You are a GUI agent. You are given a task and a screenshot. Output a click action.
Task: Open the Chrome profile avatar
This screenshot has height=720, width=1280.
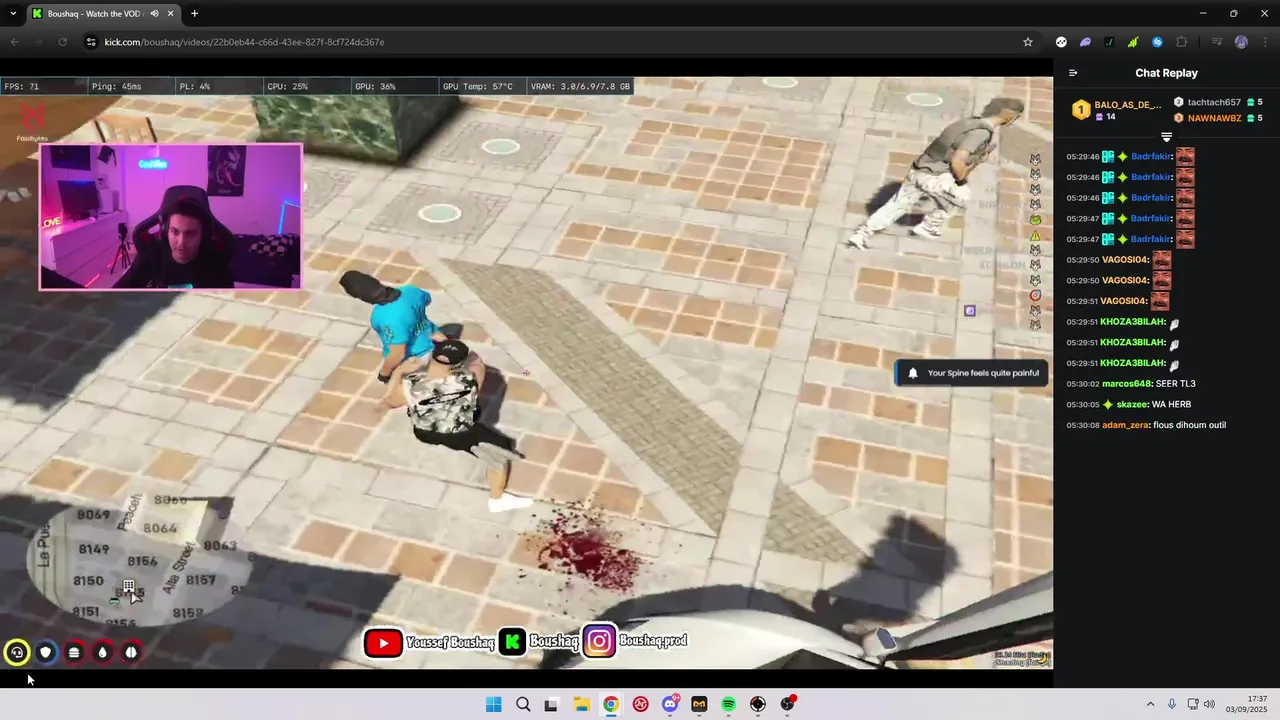(1241, 42)
